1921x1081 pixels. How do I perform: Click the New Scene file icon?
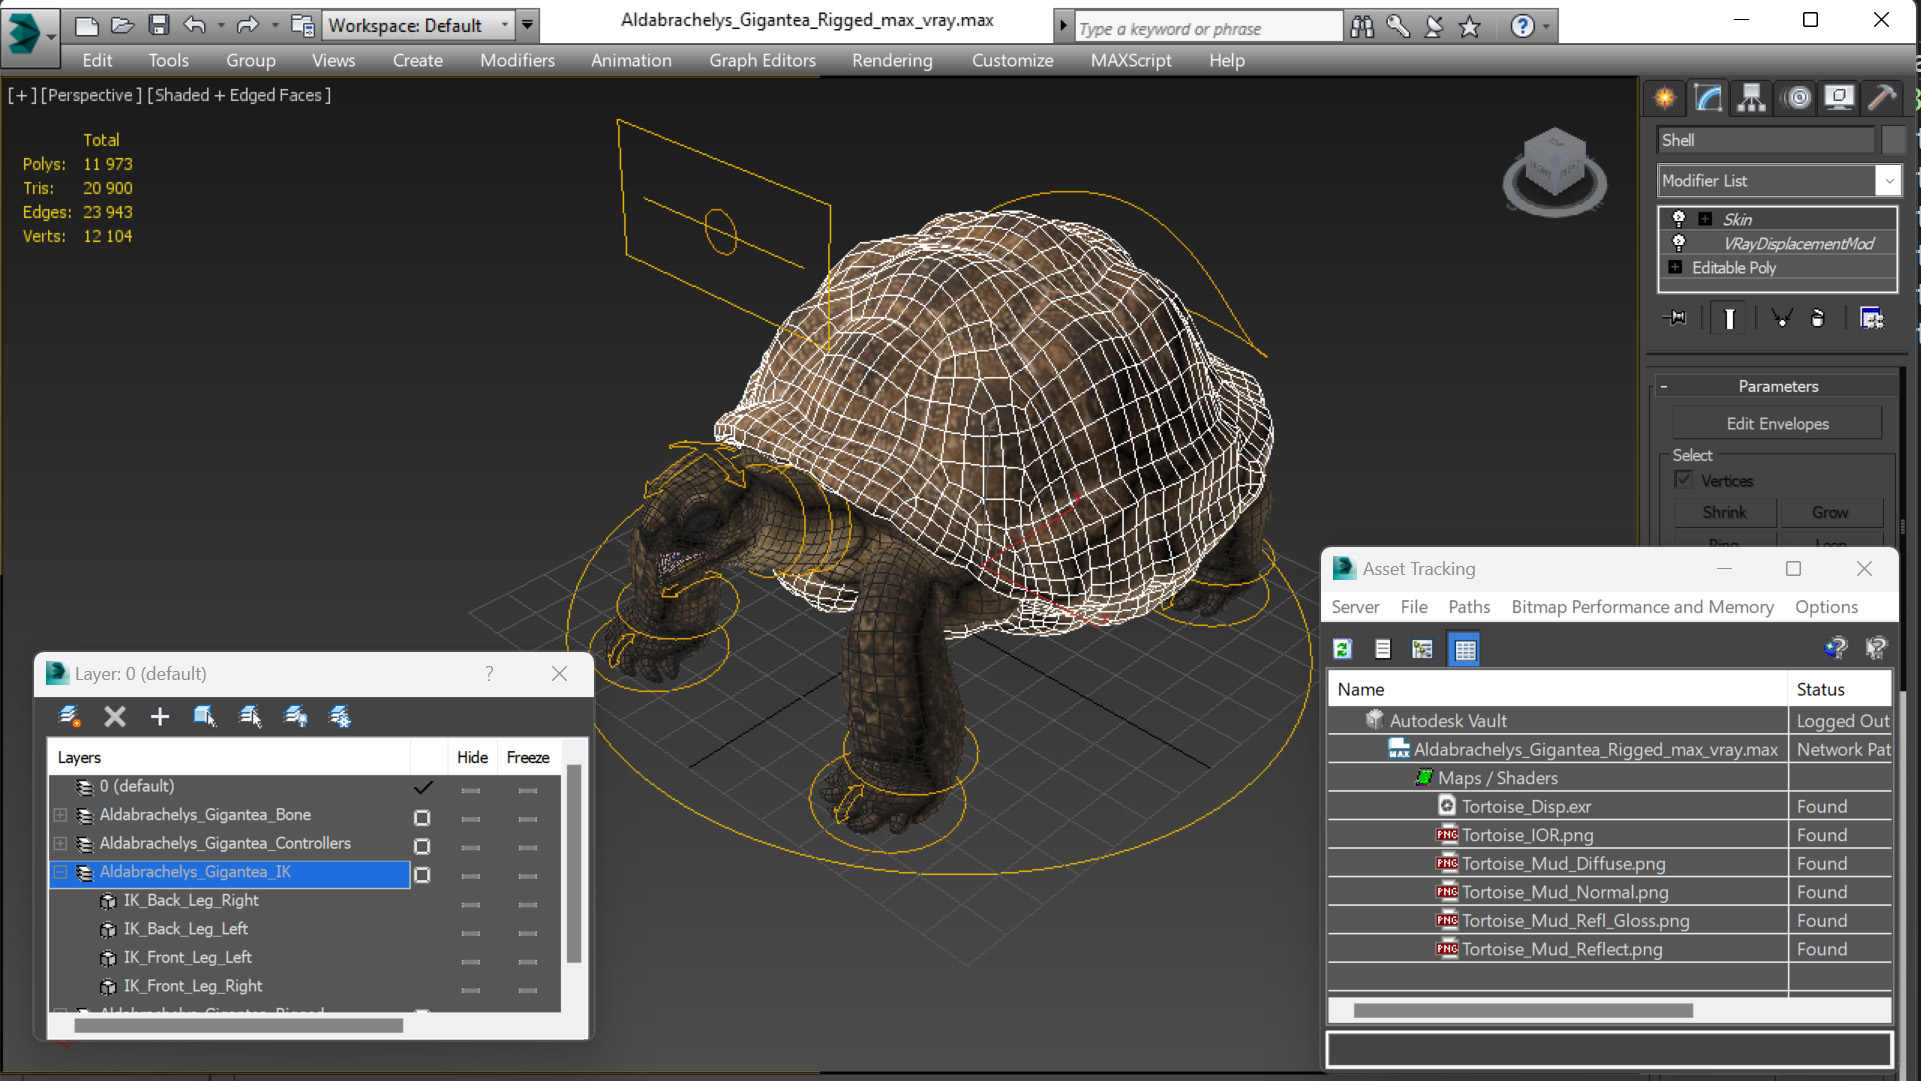87,25
